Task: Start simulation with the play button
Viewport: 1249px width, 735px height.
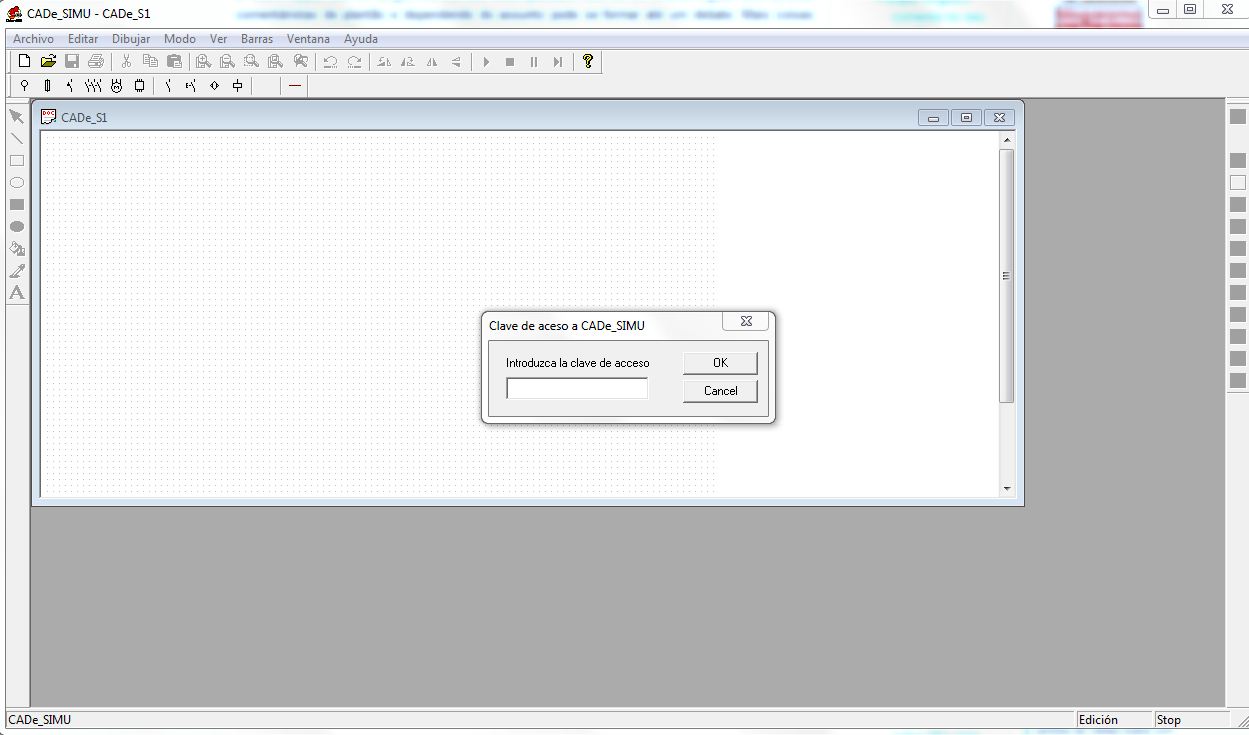Action: (x=486, y=62)
